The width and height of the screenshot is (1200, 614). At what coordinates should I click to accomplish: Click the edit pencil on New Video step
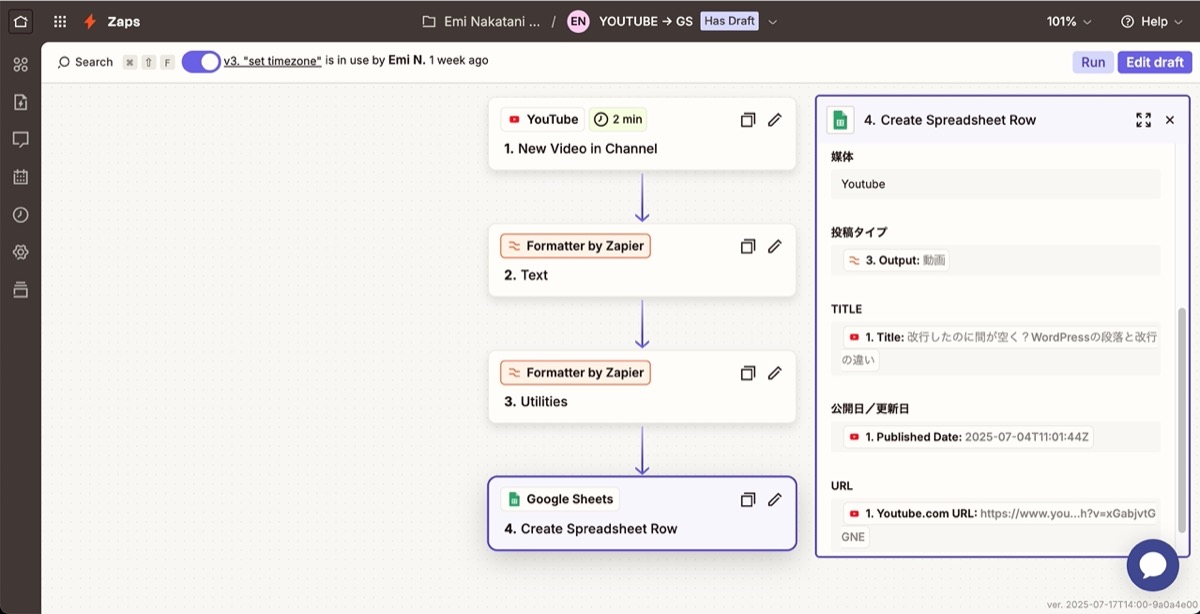774,120
